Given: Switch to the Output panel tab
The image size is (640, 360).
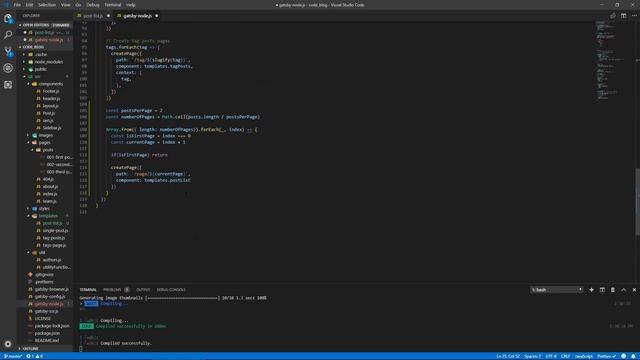Looking at the screenshot, I should click(x=143, y=290).
